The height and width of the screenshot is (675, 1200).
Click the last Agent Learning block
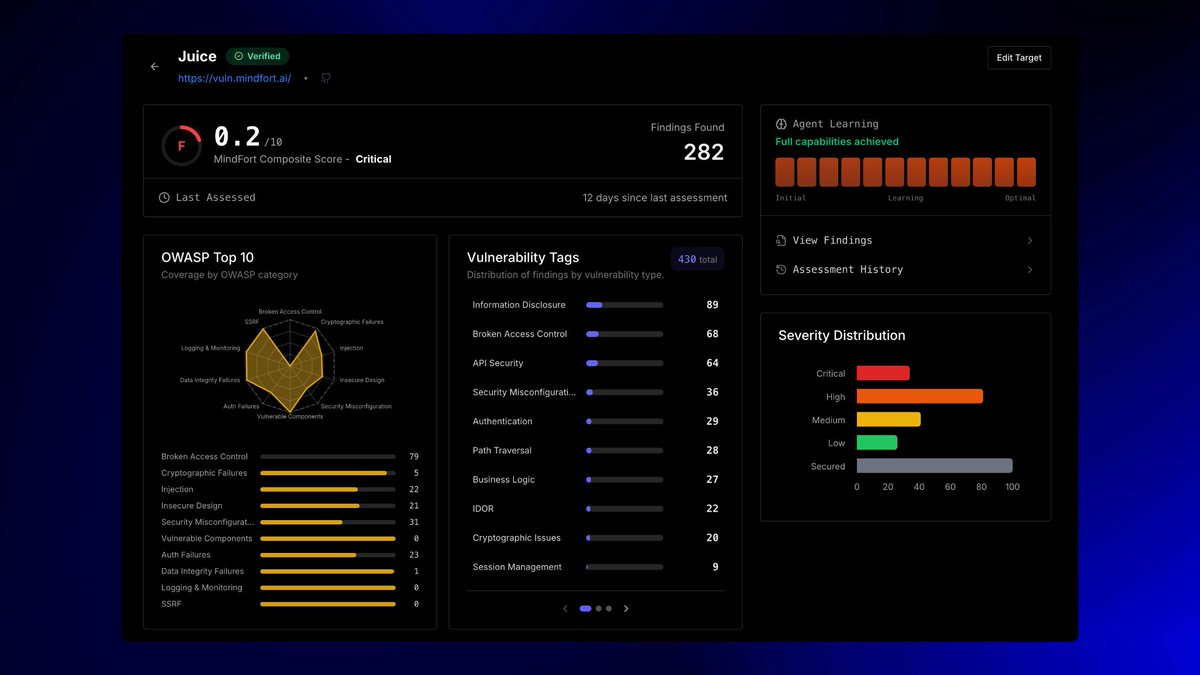tap(1026, 172)
